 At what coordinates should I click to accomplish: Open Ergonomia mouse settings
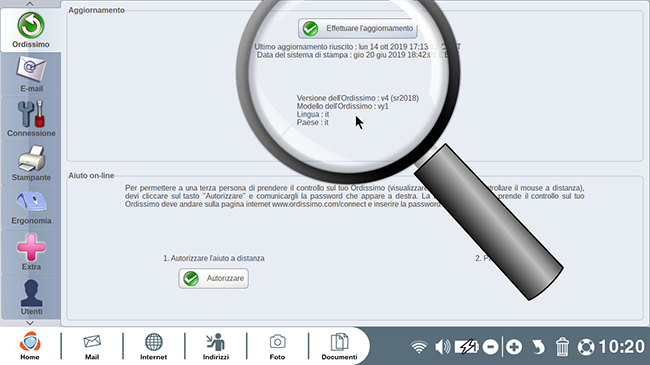point(31,207)
